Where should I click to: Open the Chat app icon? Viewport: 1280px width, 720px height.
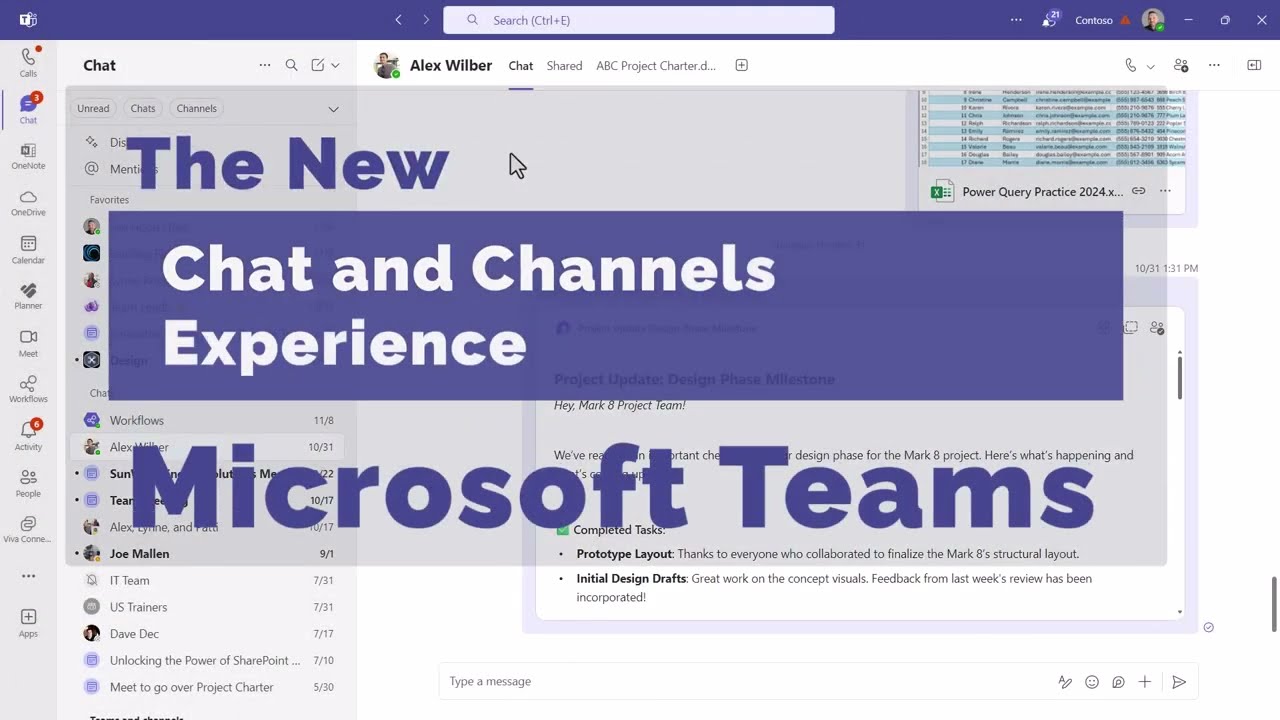28,109
